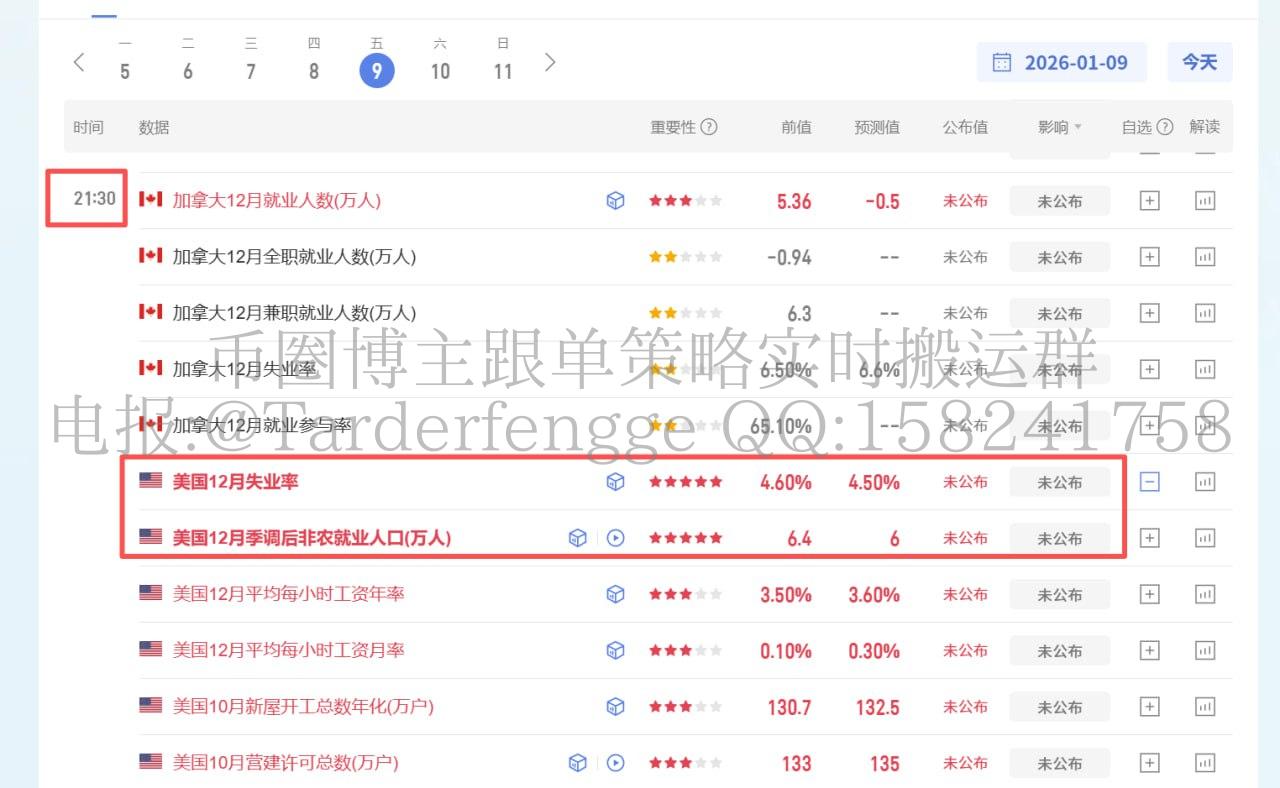Add 加拿大12月就业人数 to watchlist
The image size is (1280, 788).
1150,201
